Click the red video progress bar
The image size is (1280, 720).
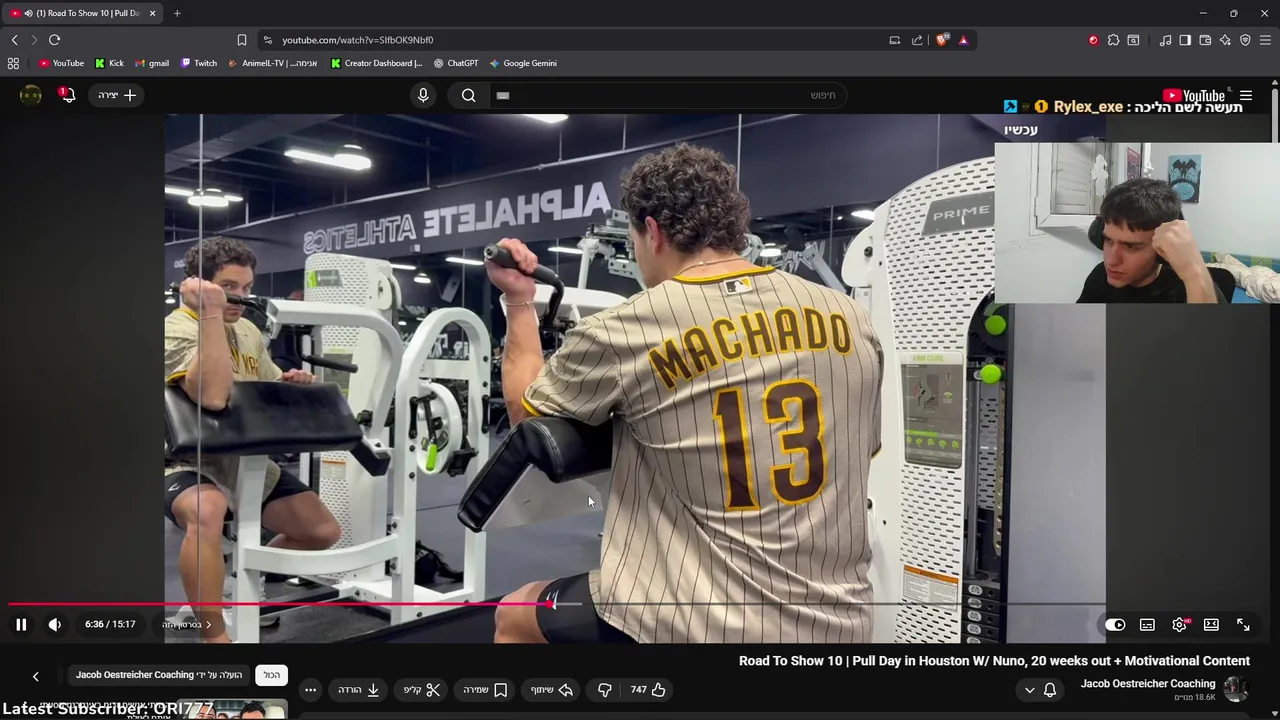point(280,604)
